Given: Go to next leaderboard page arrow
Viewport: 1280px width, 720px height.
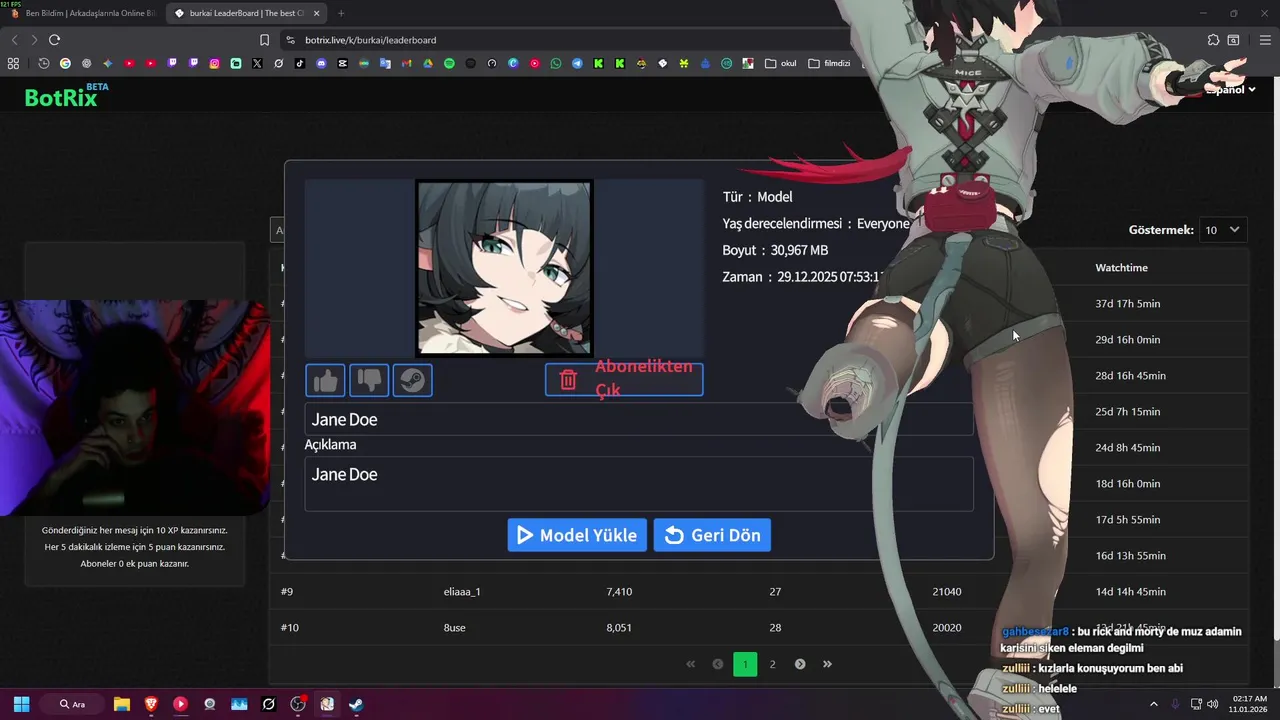Looking at the screenshot, I should click(x=800, y=664).
